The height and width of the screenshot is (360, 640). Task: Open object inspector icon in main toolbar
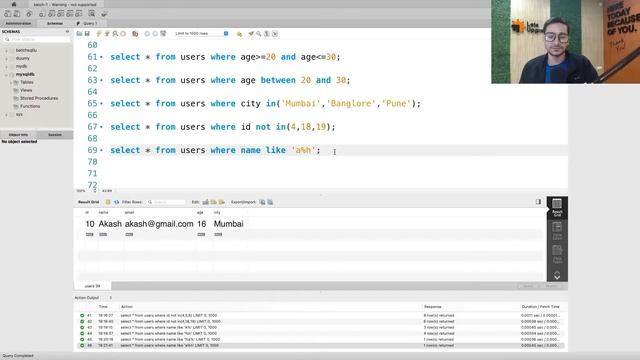click(29, 14)
